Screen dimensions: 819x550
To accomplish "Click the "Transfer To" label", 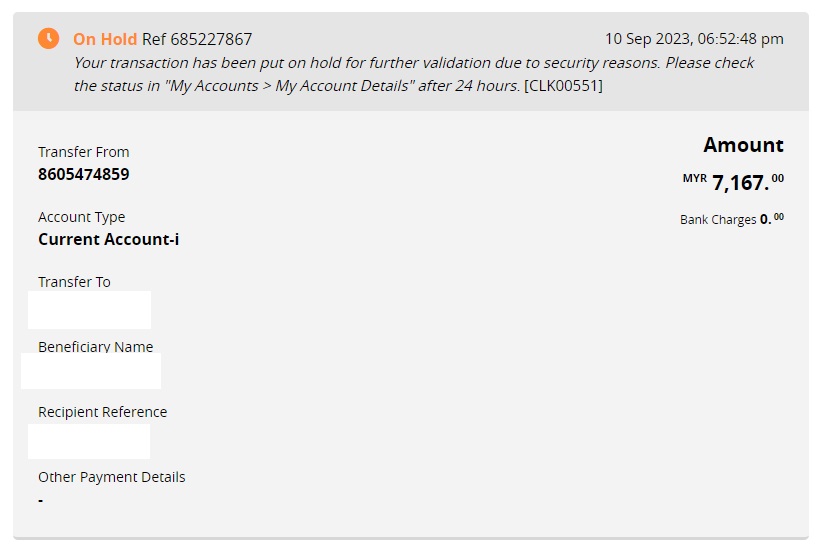I will 74,282.
